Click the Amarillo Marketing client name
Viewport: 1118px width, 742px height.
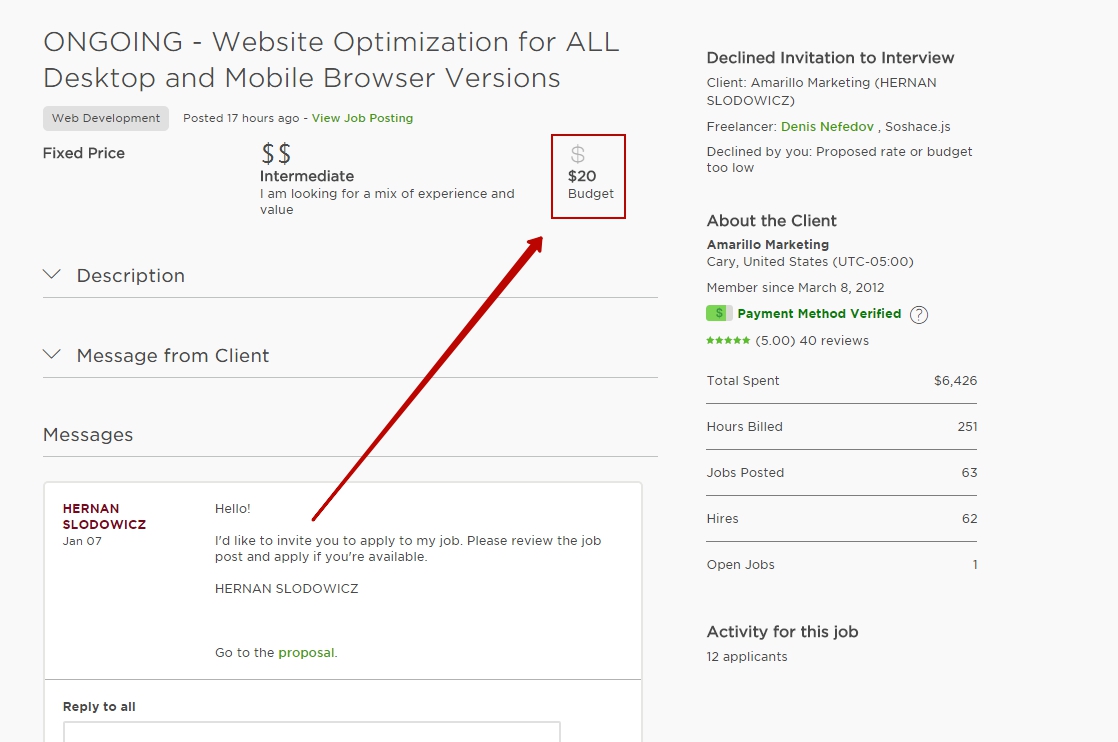pos(767,244)
